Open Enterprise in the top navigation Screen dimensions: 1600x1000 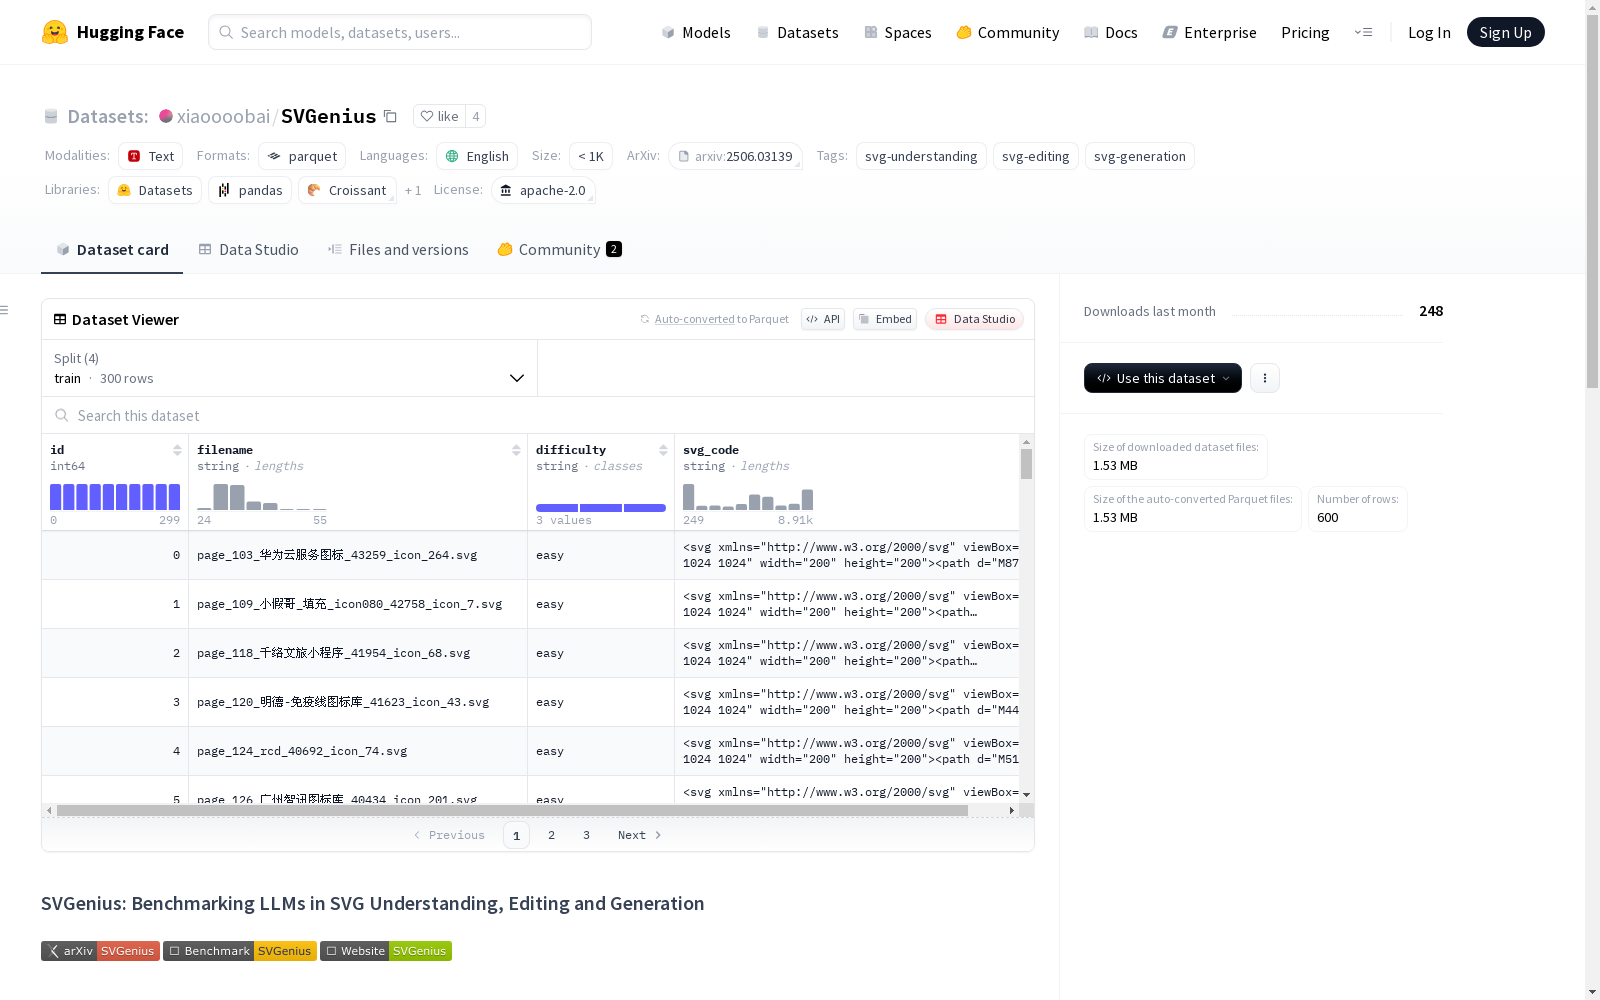pyautogui.click(x=1210, y=32)
